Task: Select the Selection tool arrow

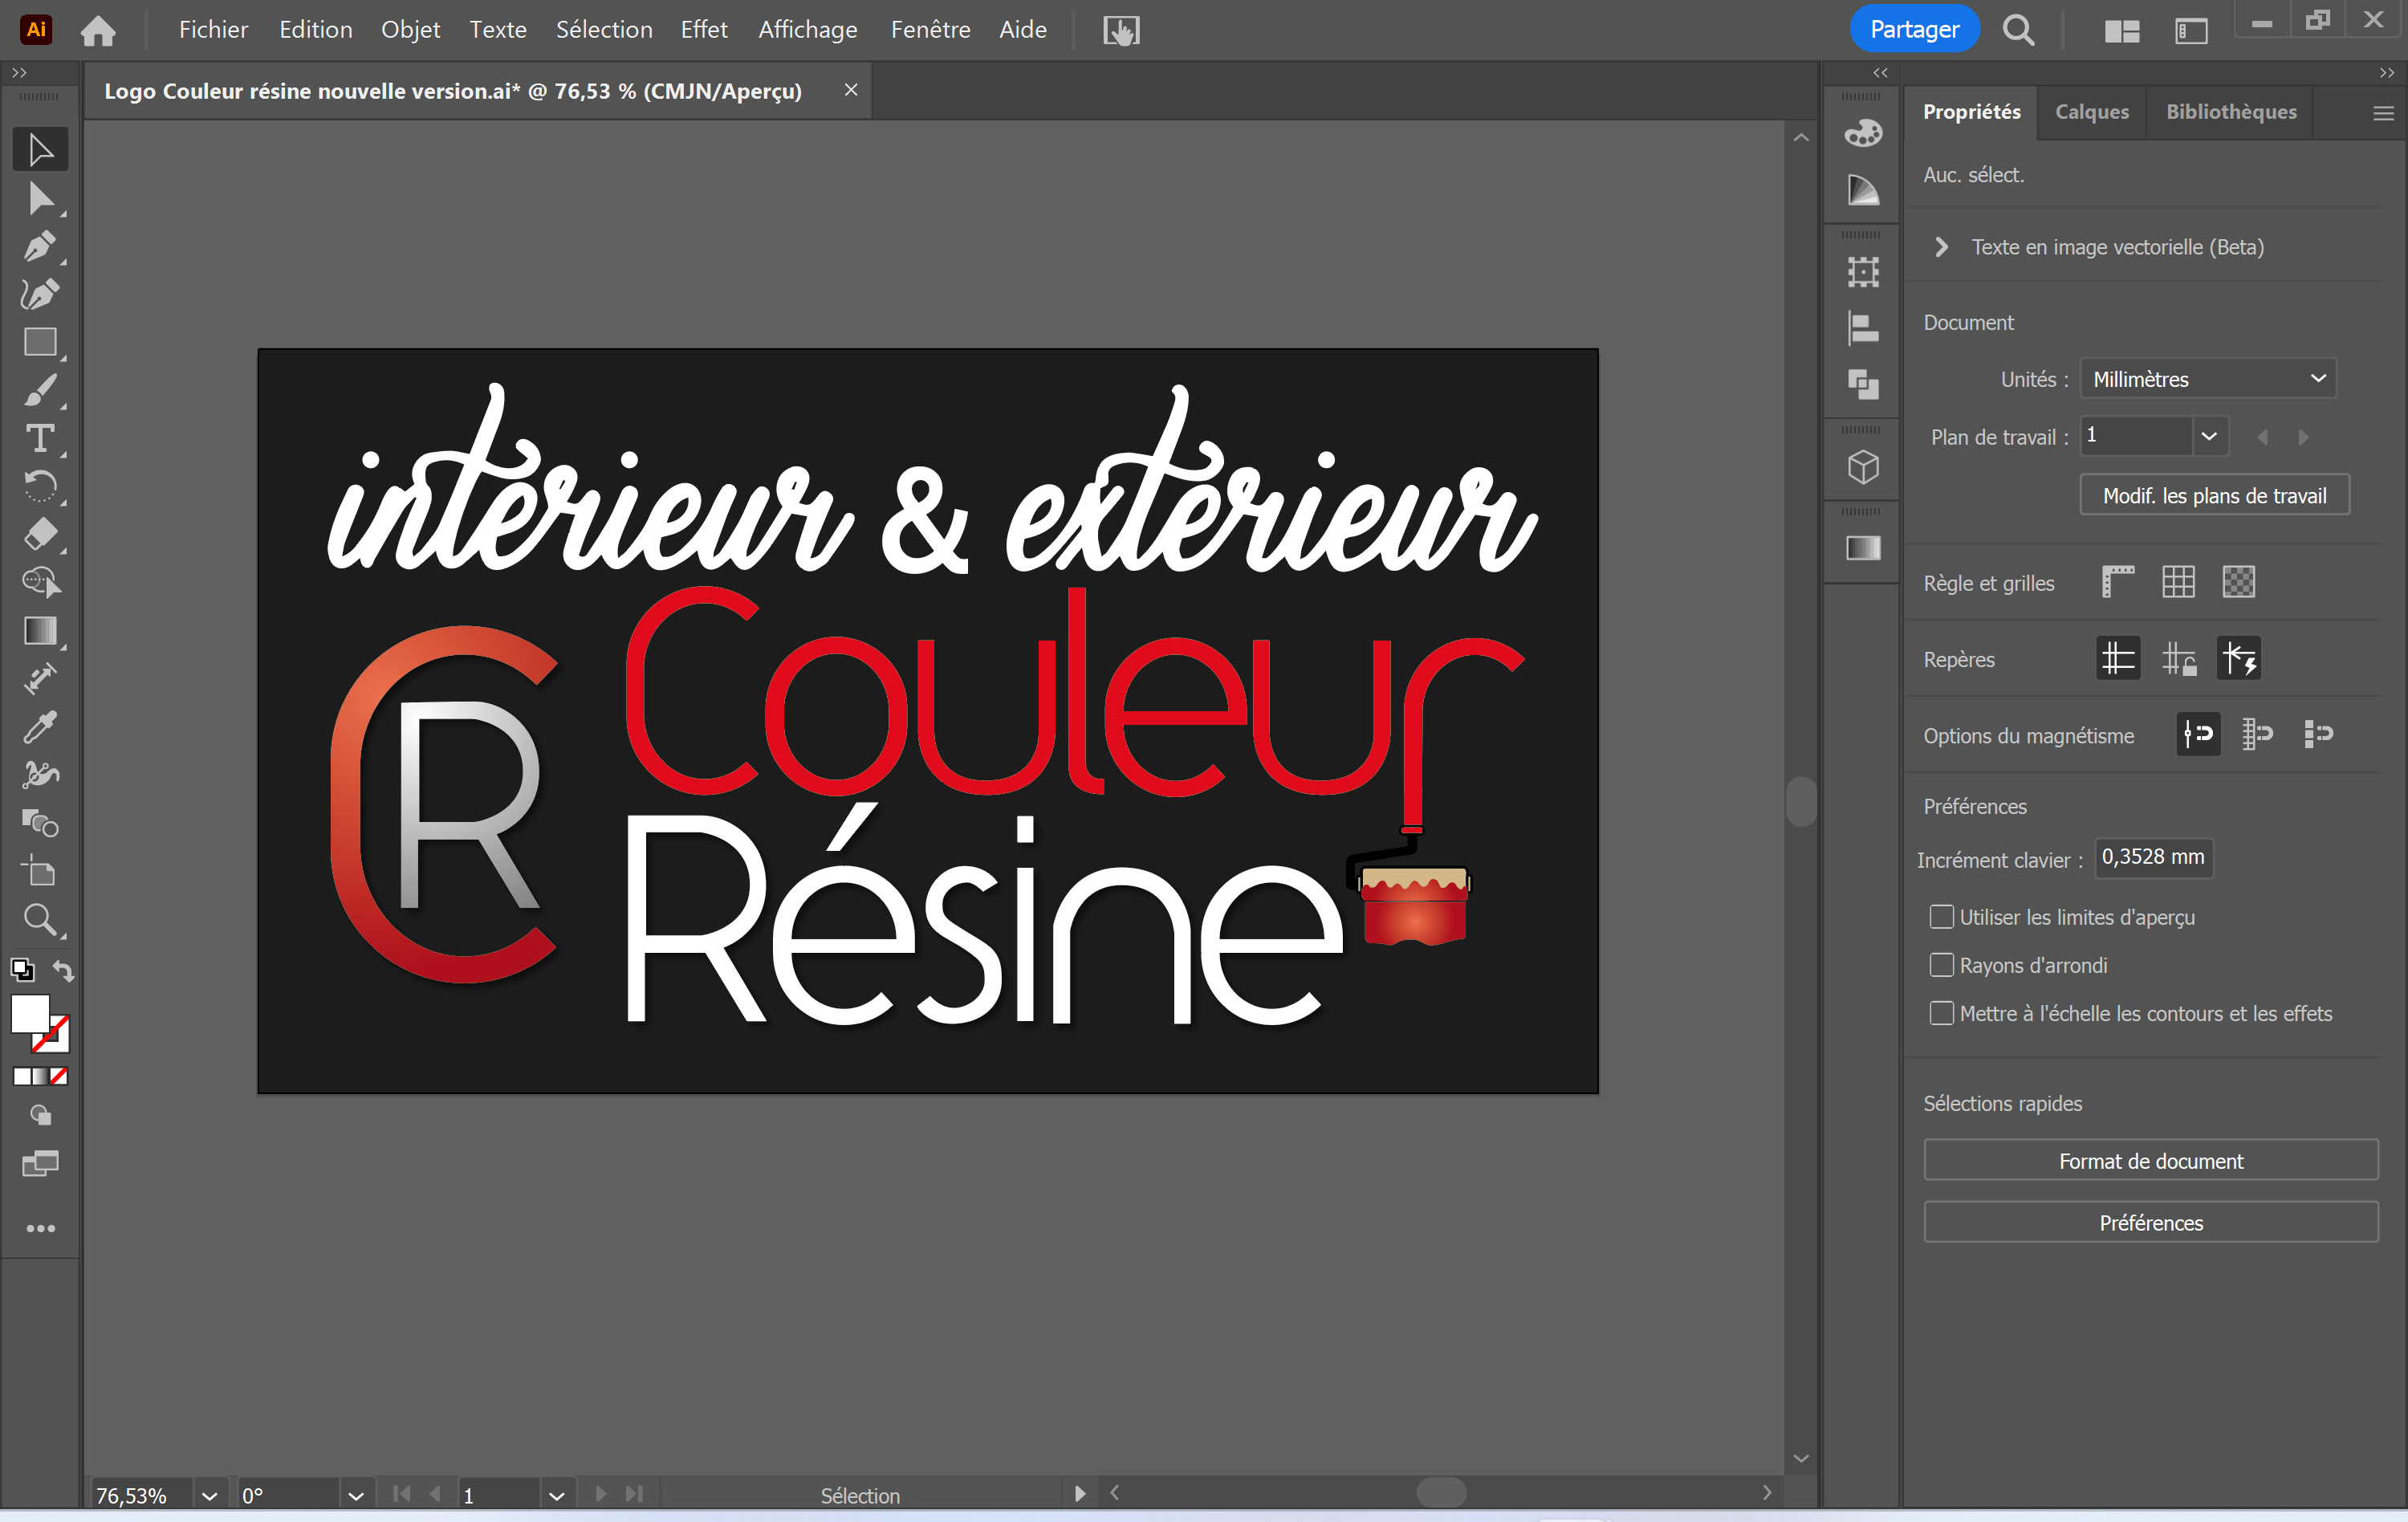Action: coord(40,150)
